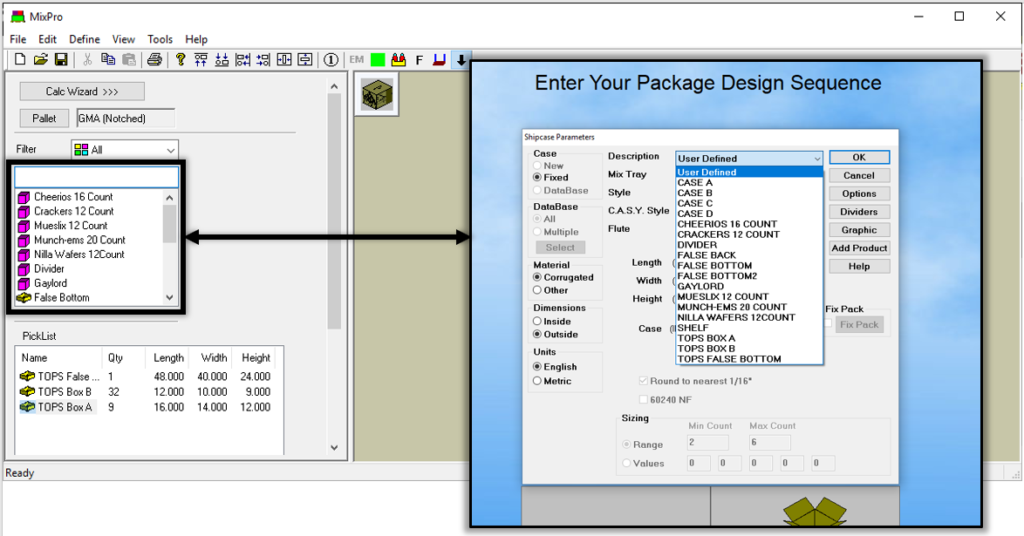Open the Filter dropdown showing All
Screen dimensions: 1024x536
[x=124, y=149]
